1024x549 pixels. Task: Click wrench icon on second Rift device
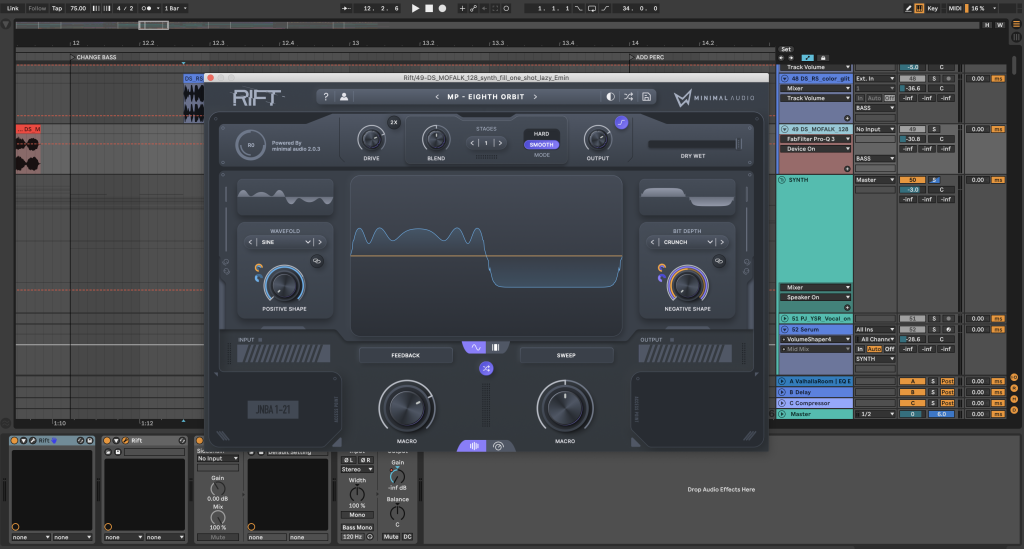(125, 441)
